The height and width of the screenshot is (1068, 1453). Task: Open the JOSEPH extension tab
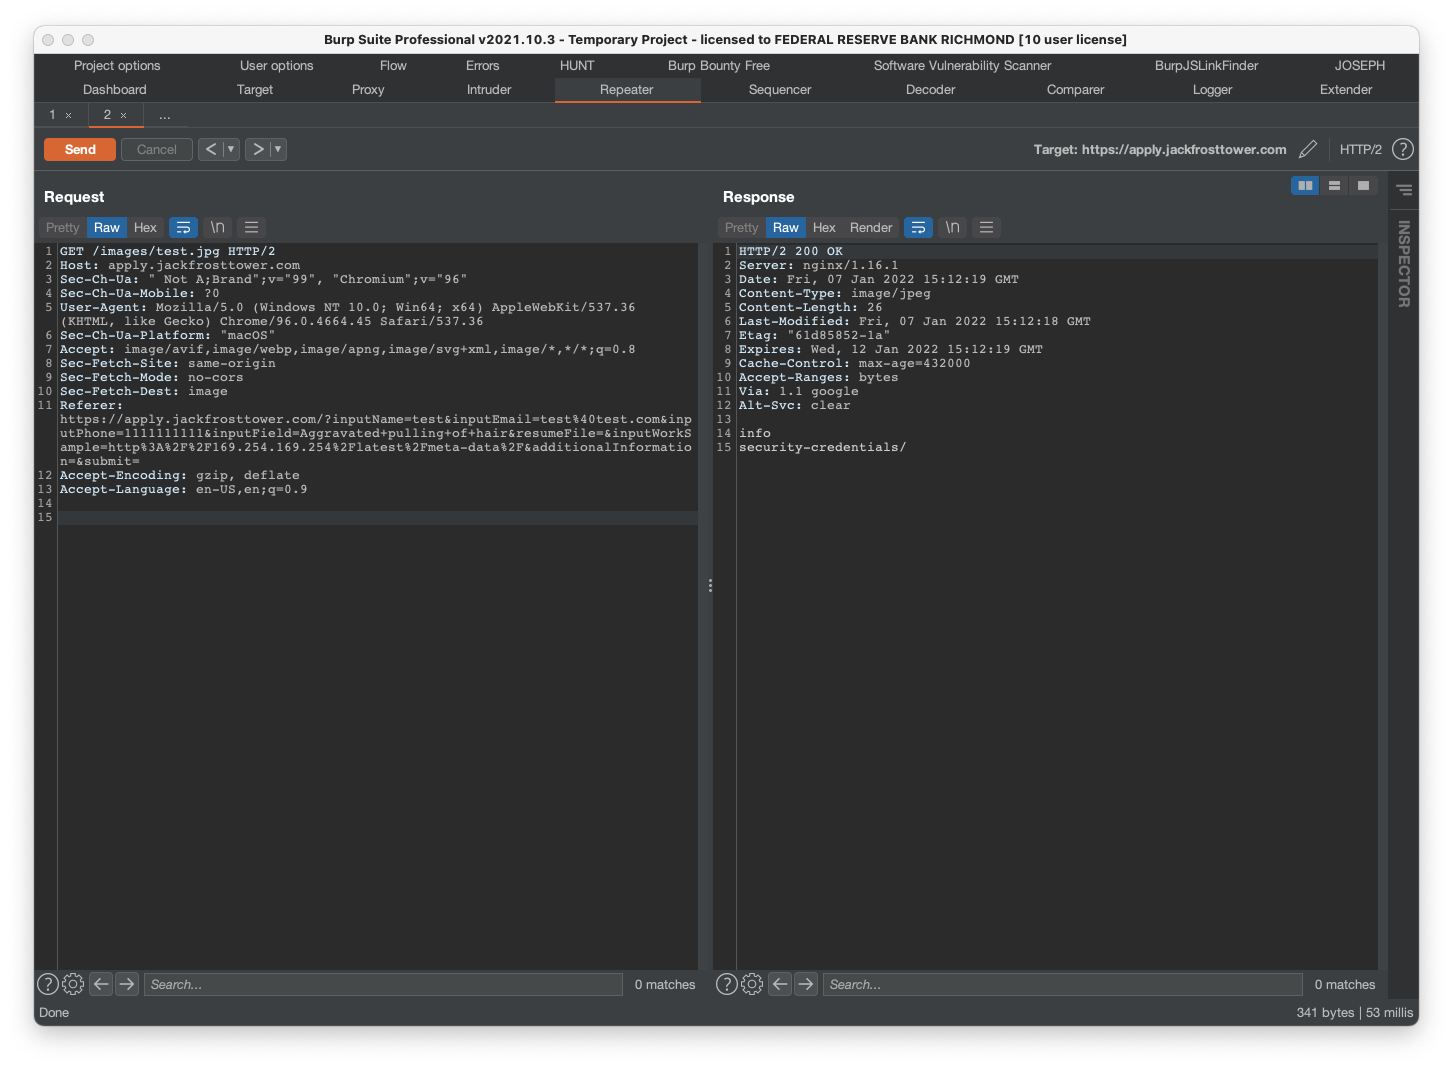[1360, 65]
